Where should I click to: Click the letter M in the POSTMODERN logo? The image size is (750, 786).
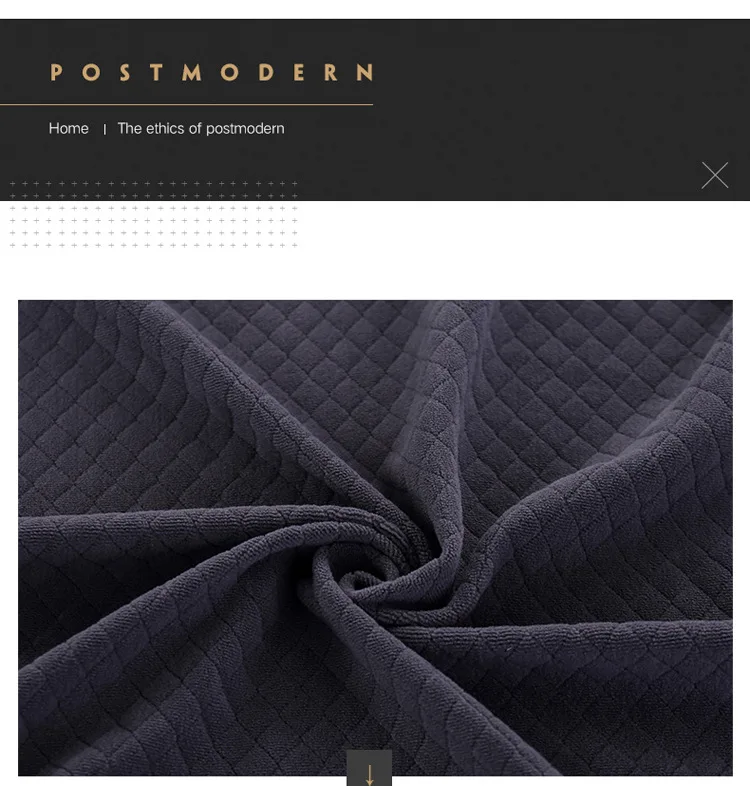(192, 72)
